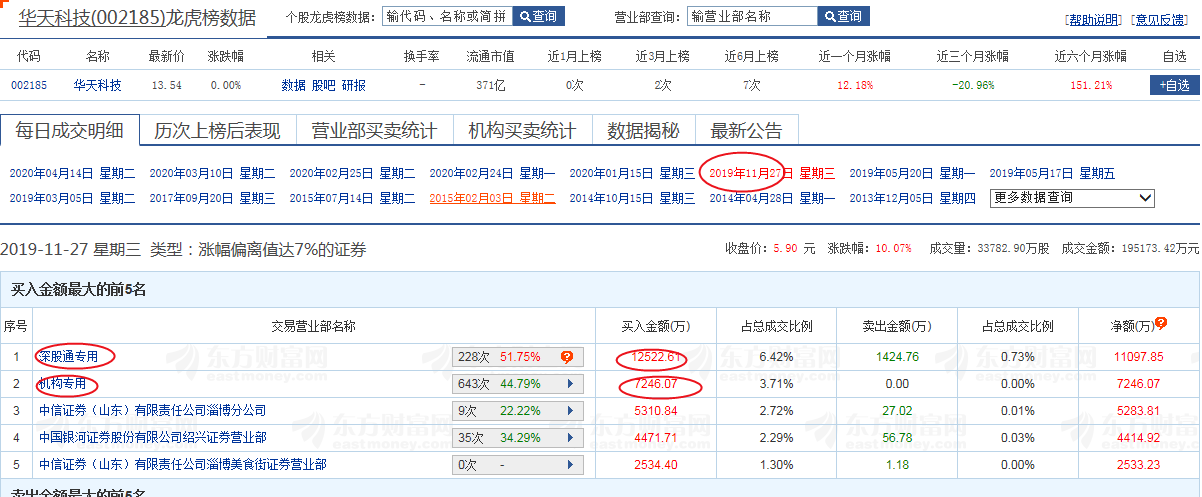Image resolution: width=1202 pixels, height=497 pixels.
Task: Expand the 9次 22.22% arrow for 中信证券淄博分公司
Action: (571, 410)
